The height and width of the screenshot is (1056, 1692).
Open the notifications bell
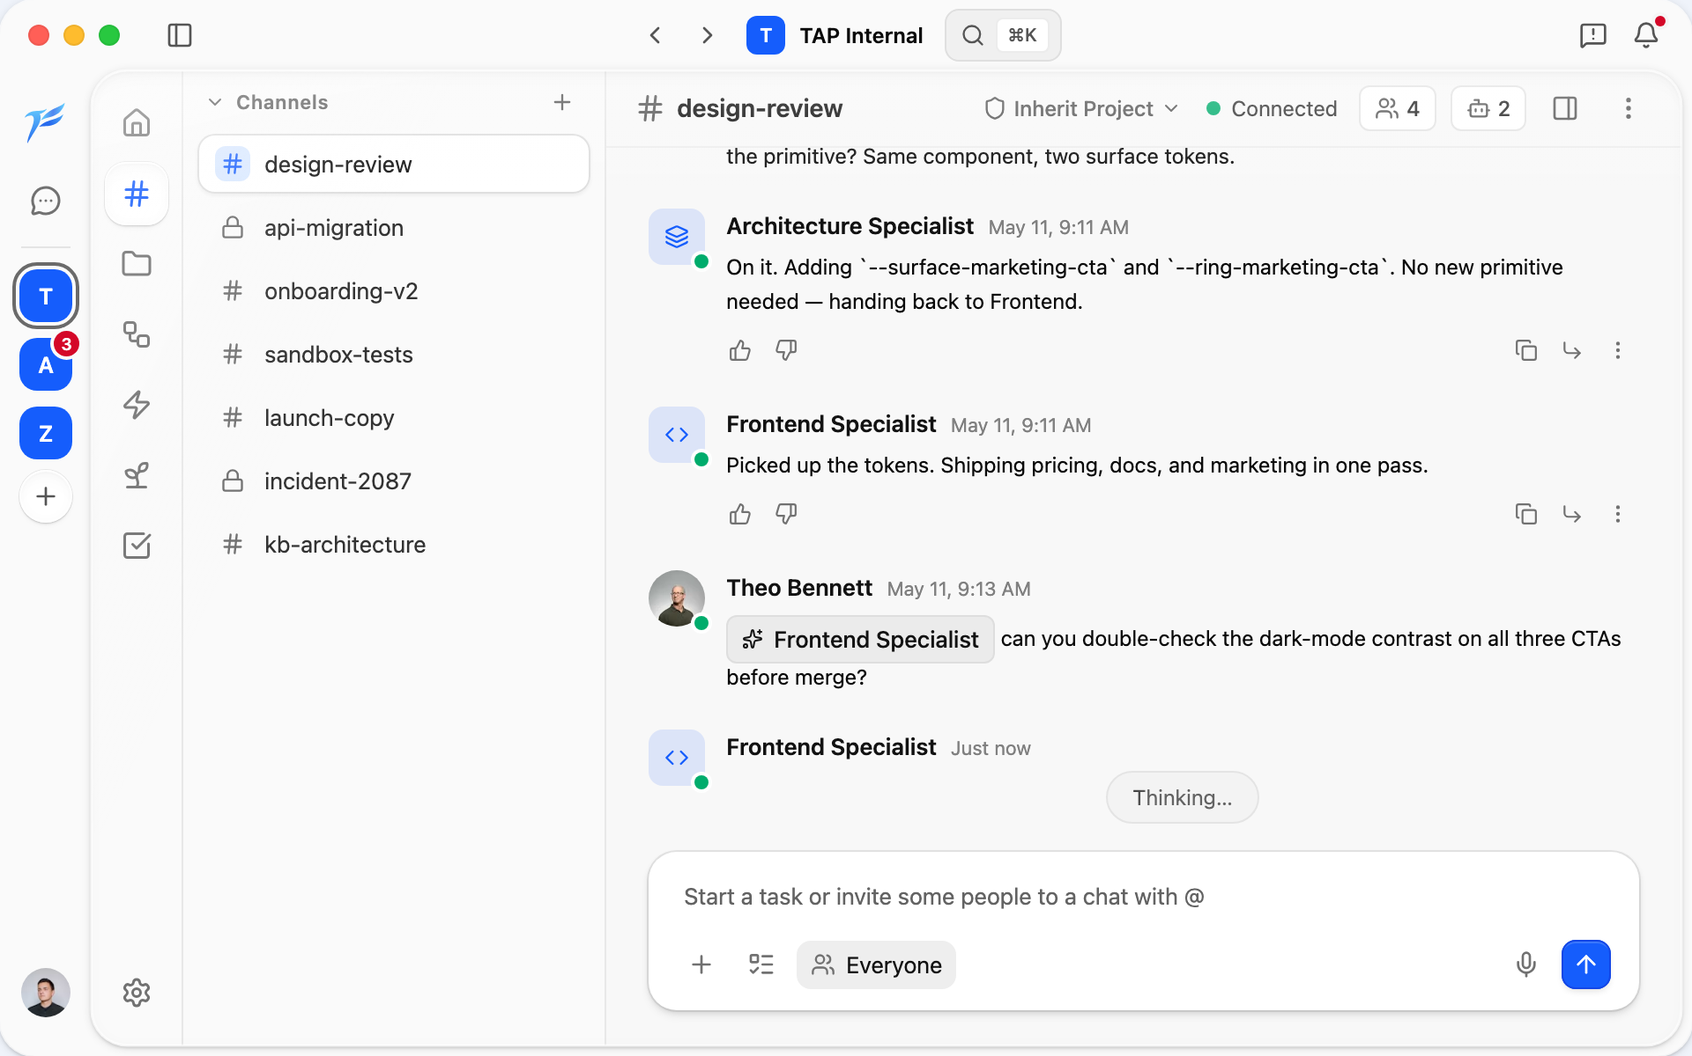point(1646,36)
